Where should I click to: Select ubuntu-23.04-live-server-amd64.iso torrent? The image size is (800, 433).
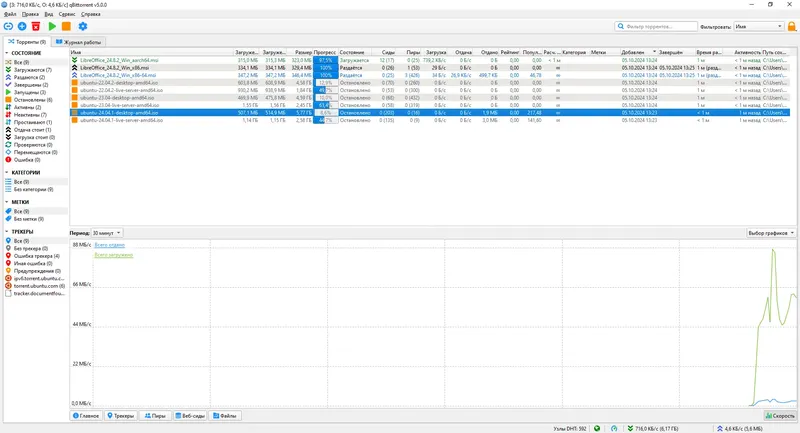click(x=430, y=105)
